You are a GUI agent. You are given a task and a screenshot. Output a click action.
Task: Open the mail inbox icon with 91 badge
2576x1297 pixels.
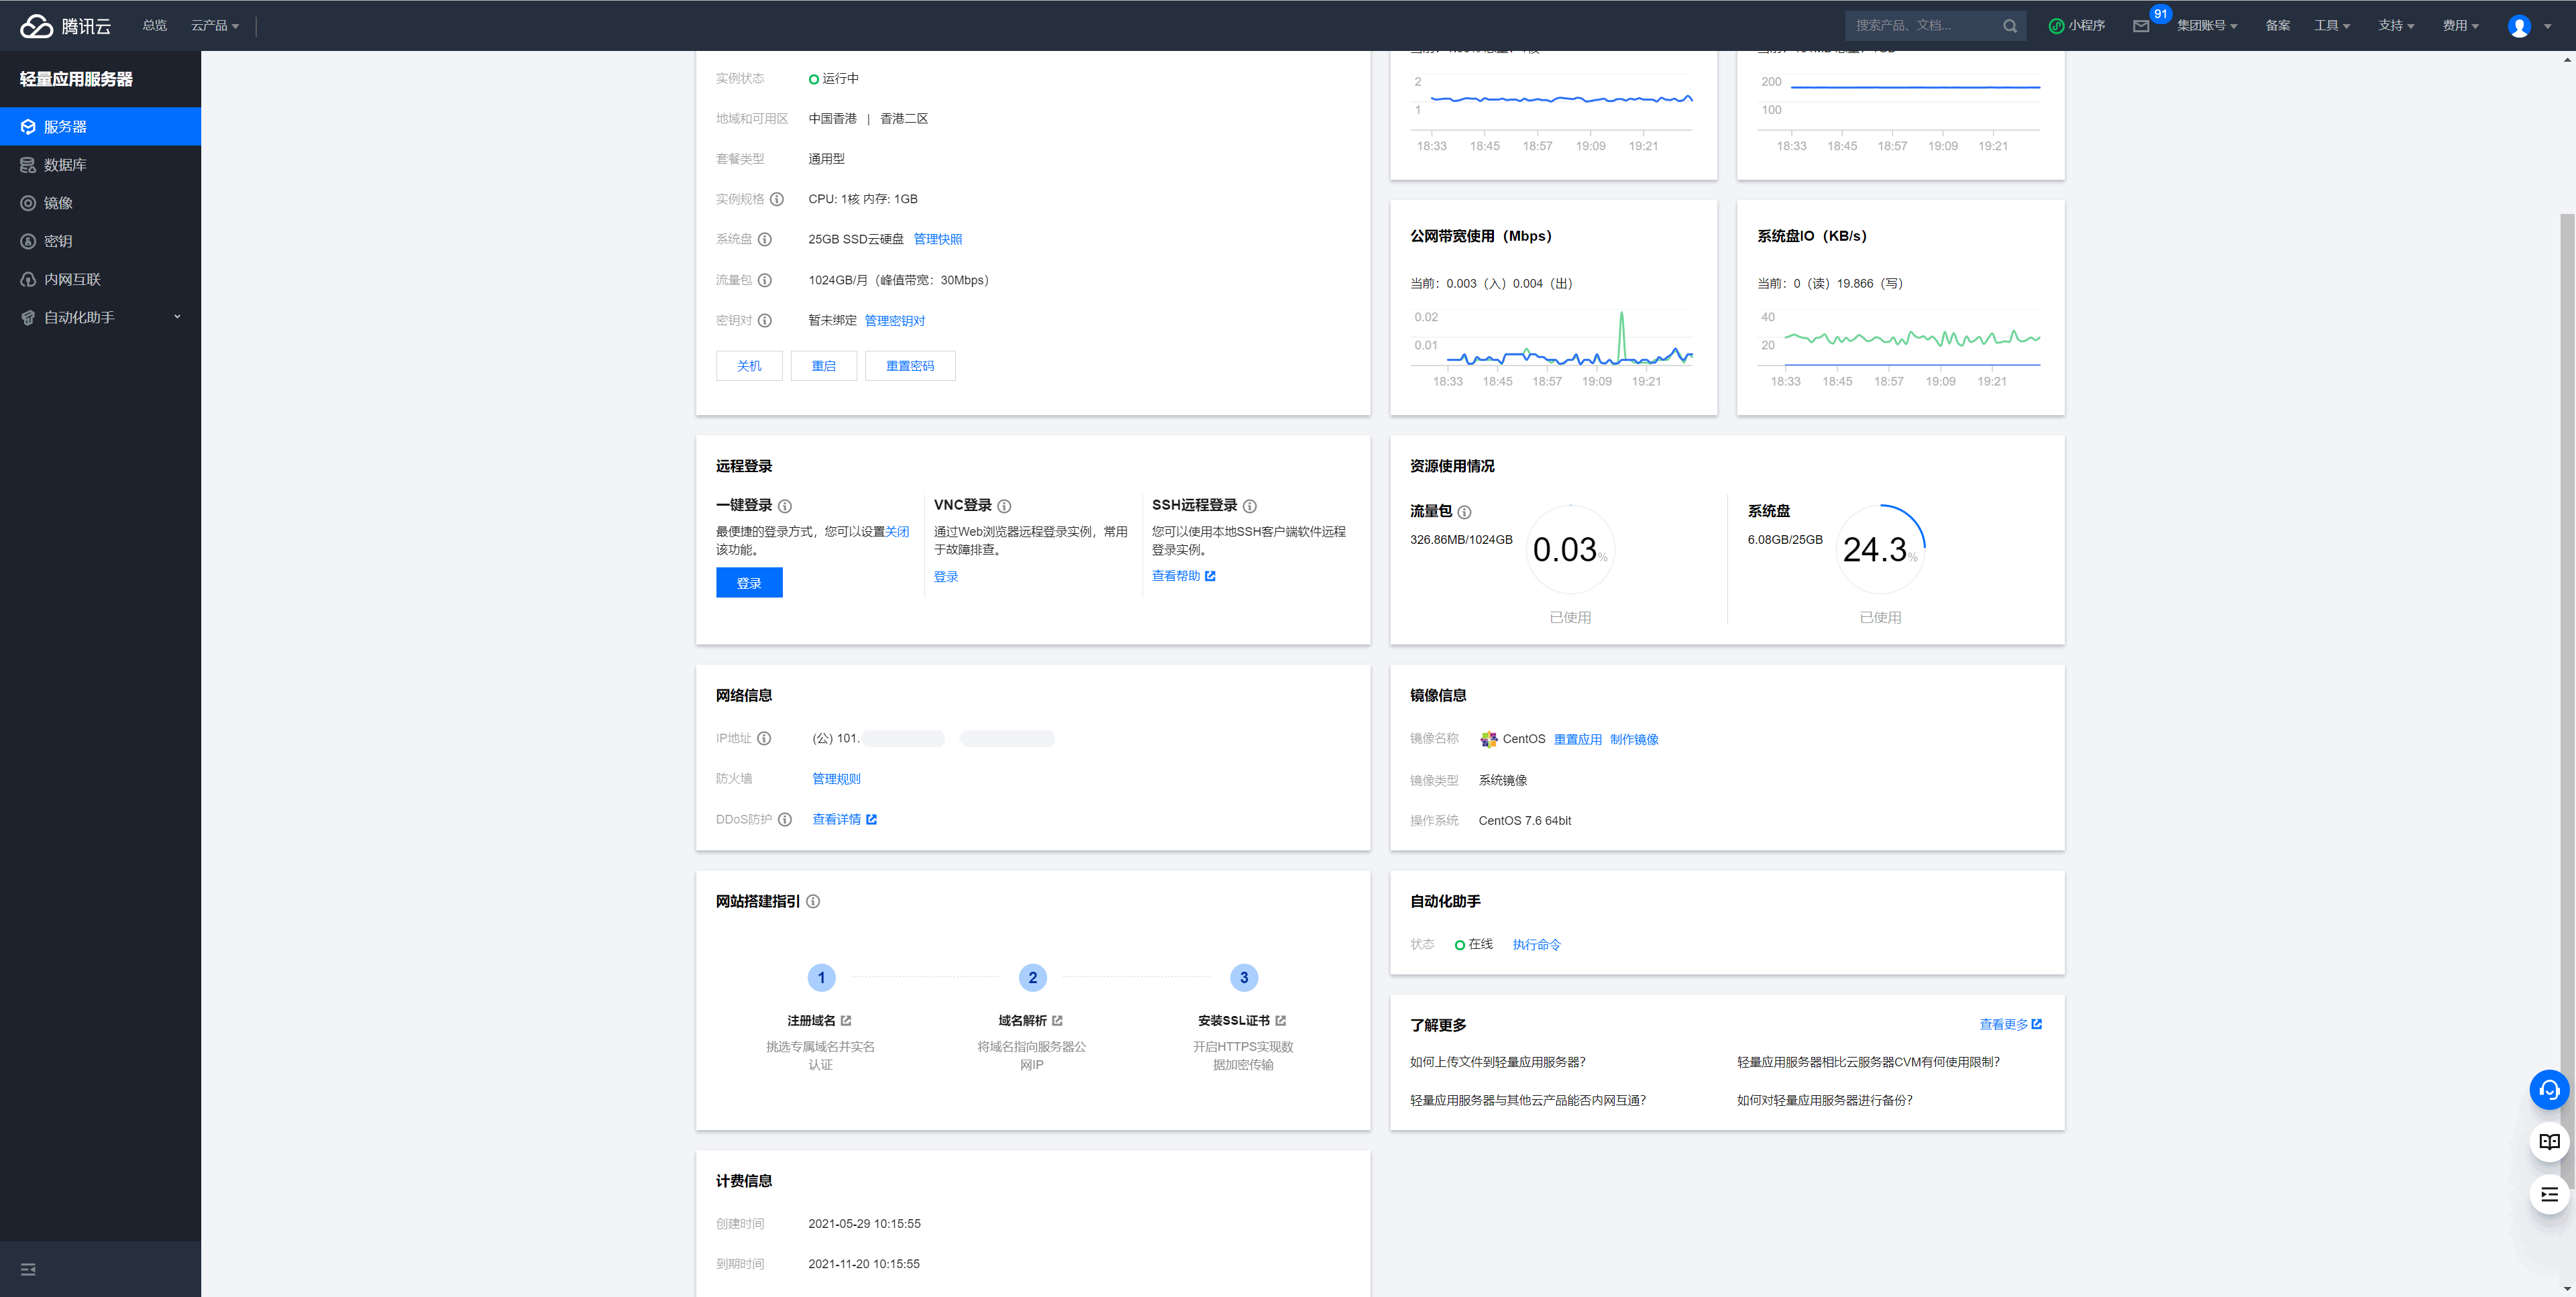2141,26
